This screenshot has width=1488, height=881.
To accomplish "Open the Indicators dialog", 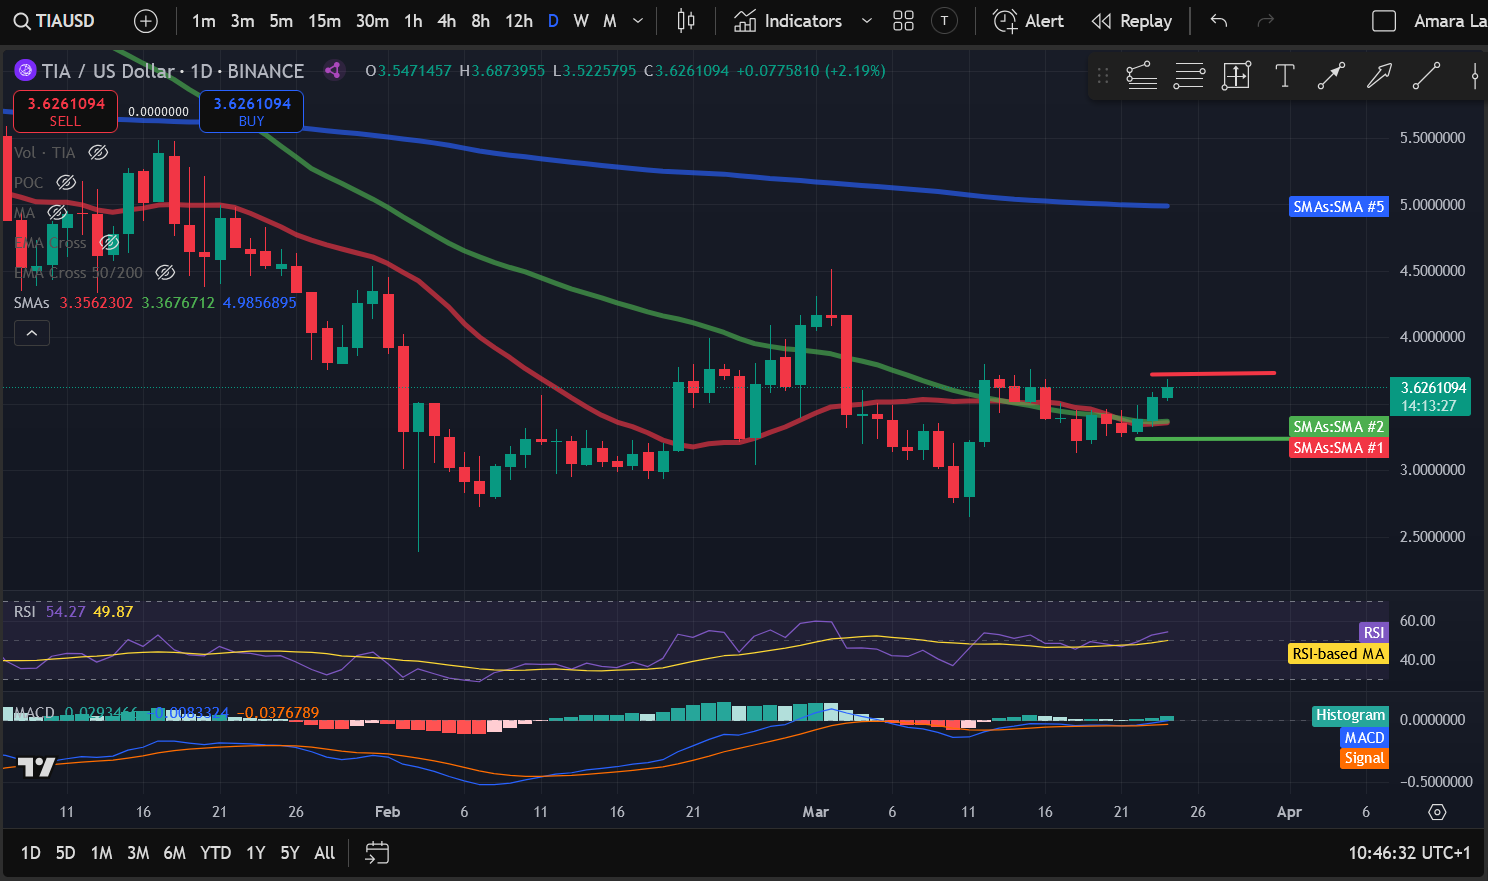I will tap(788, 21).
